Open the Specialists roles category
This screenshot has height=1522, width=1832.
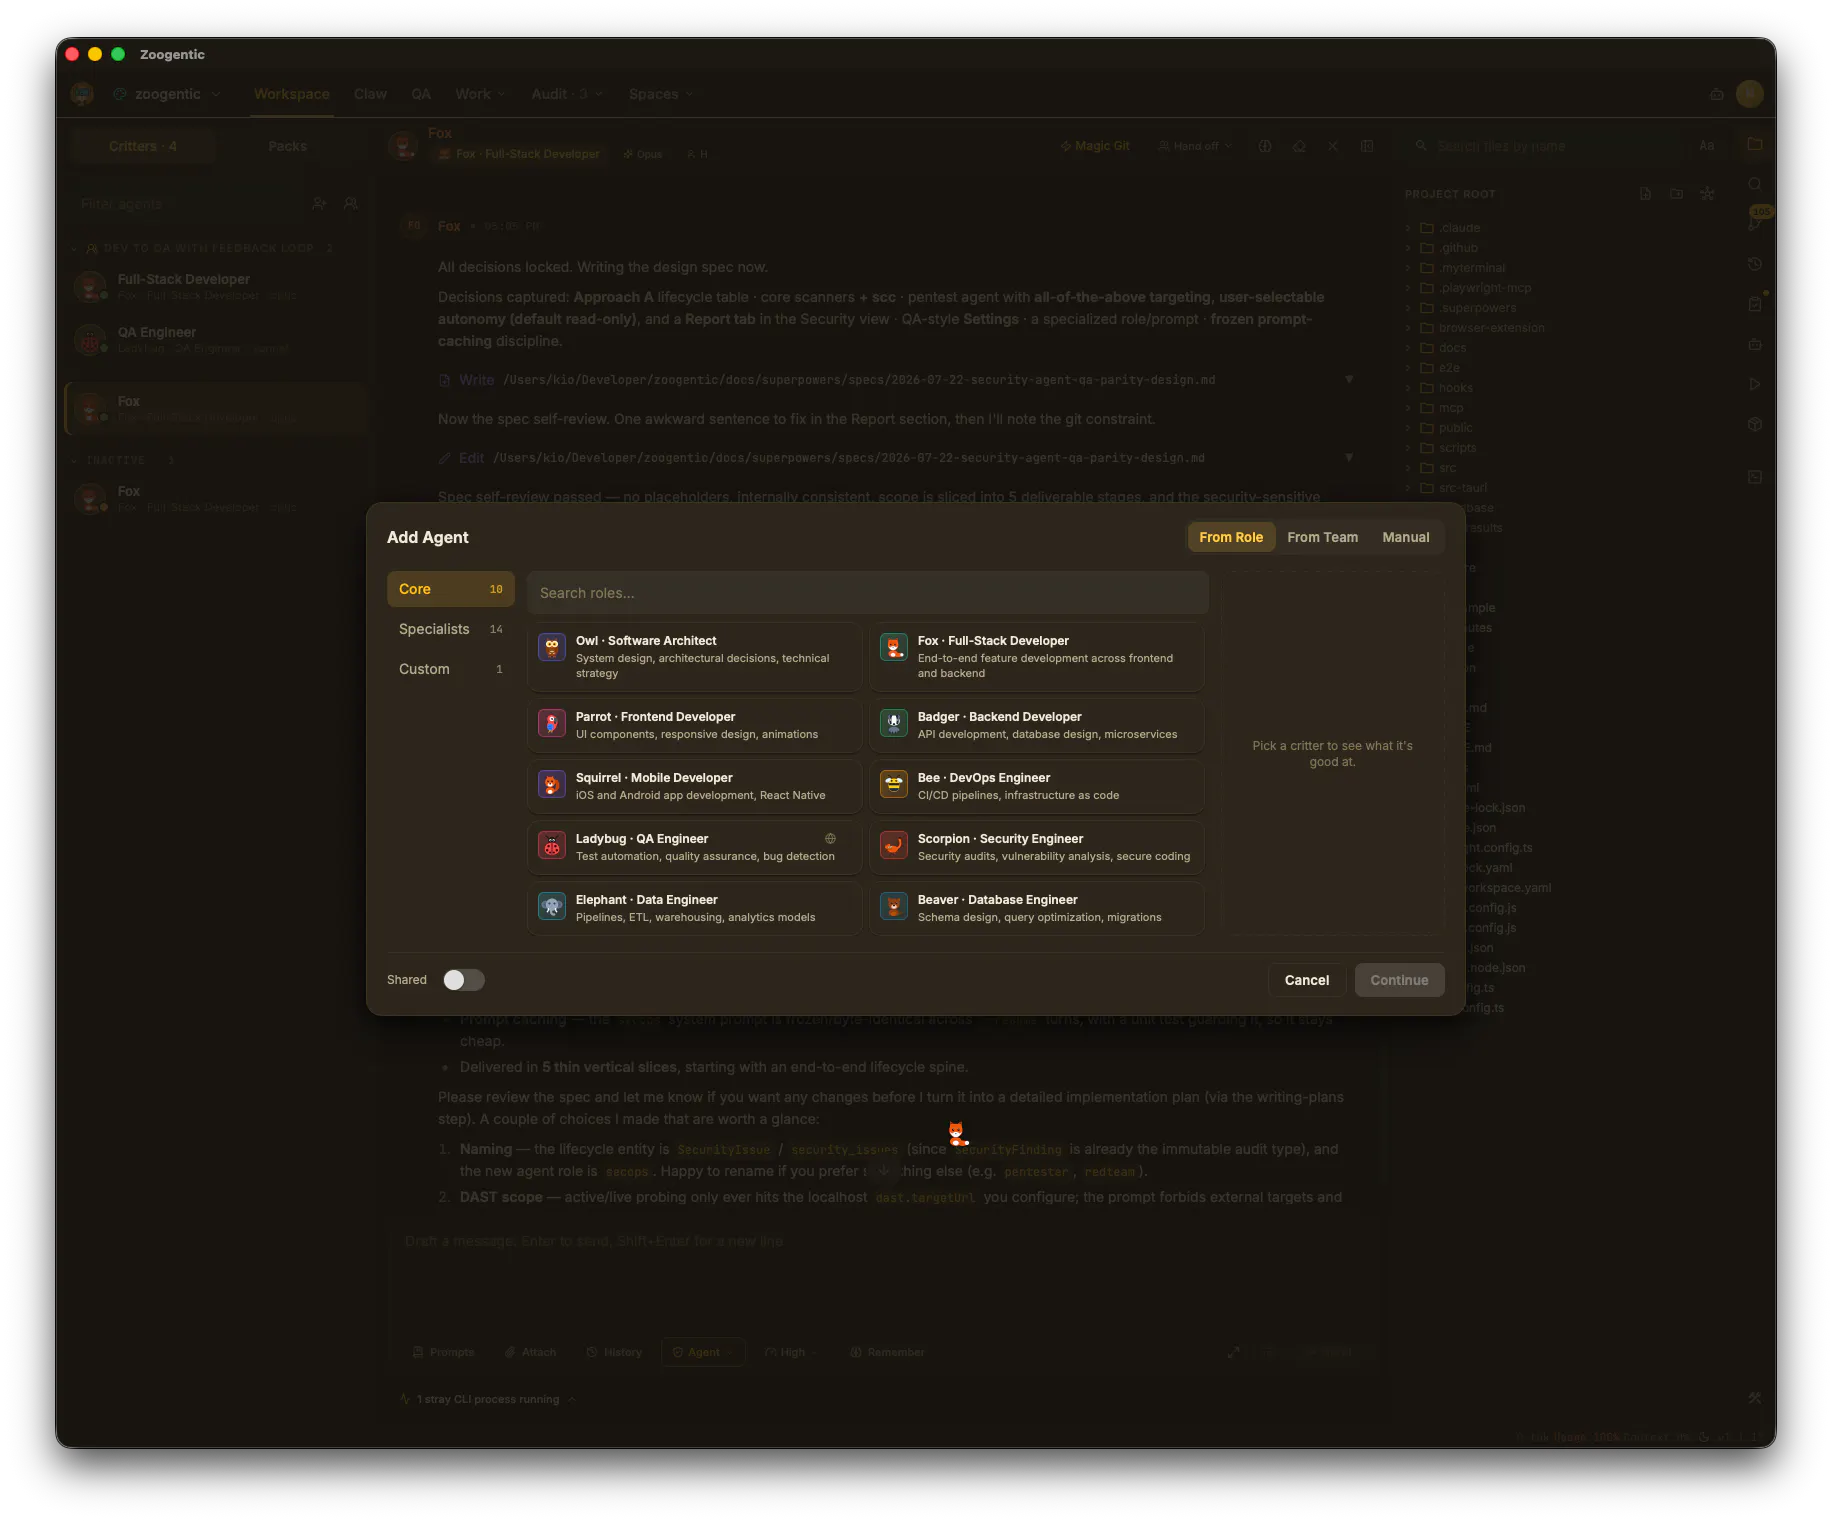coord(450,629)
